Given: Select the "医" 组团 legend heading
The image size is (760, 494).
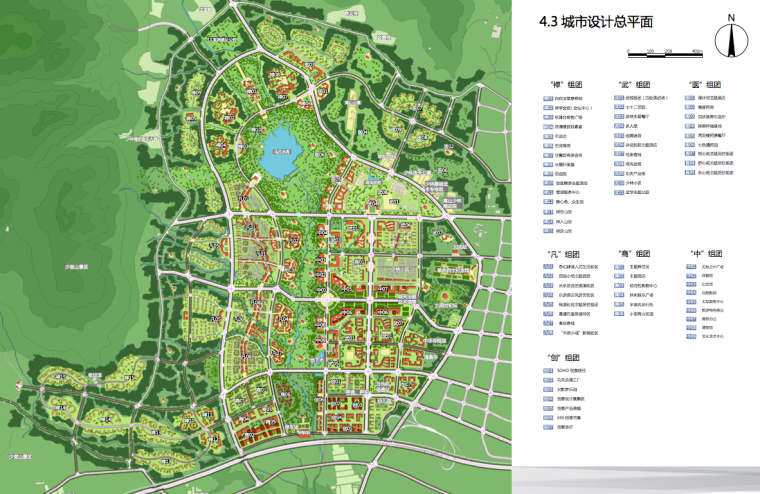Looking at the screenshot, I should point(705,85).
